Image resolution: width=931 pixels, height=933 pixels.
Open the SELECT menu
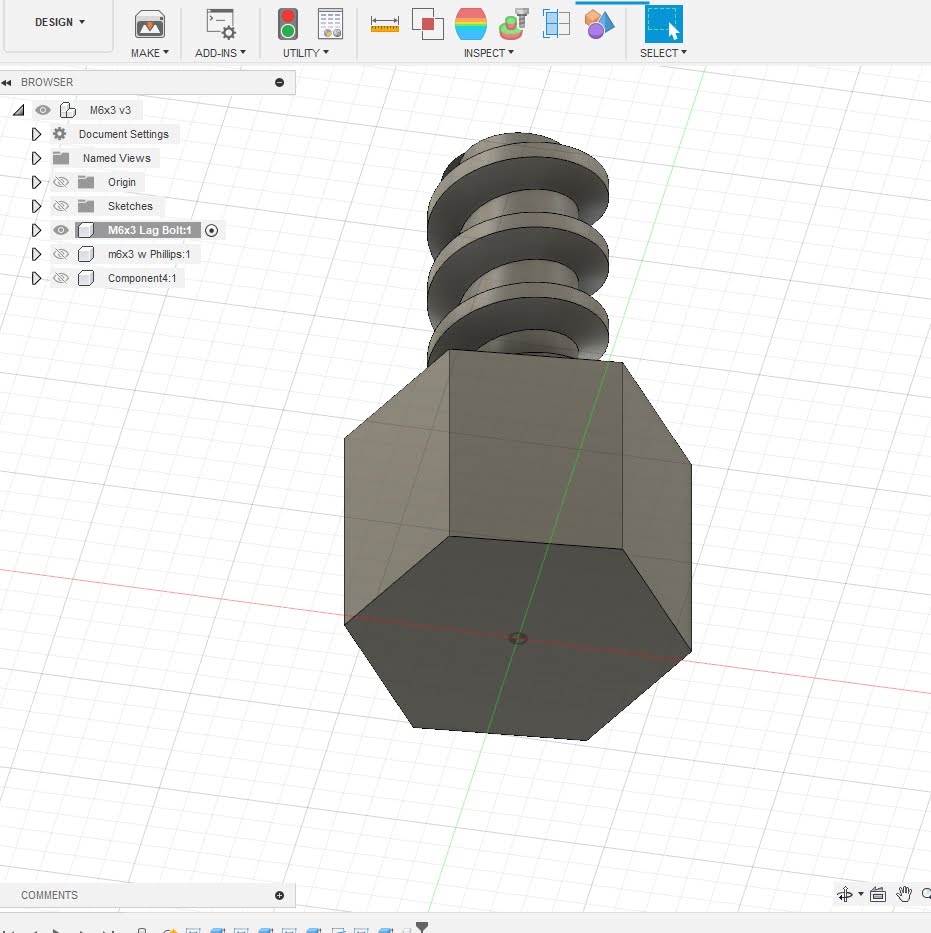(663, 53)
